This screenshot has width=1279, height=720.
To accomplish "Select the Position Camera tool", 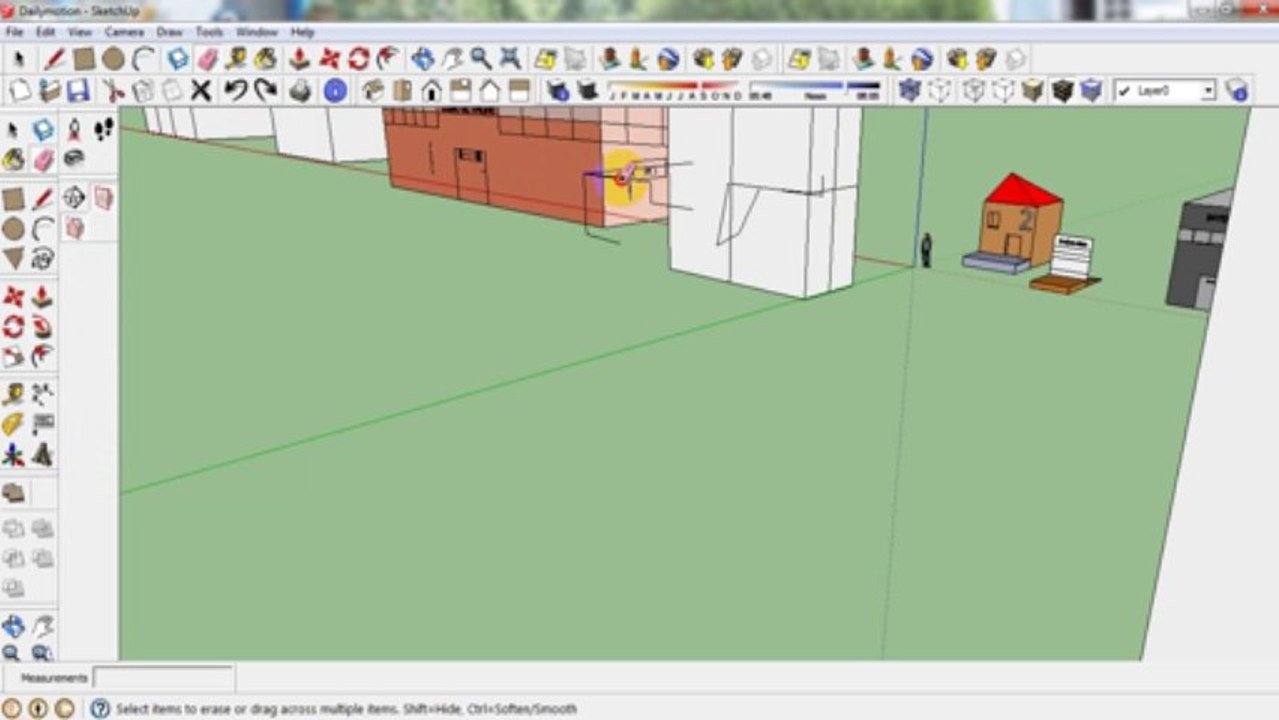I will (75, 129).
